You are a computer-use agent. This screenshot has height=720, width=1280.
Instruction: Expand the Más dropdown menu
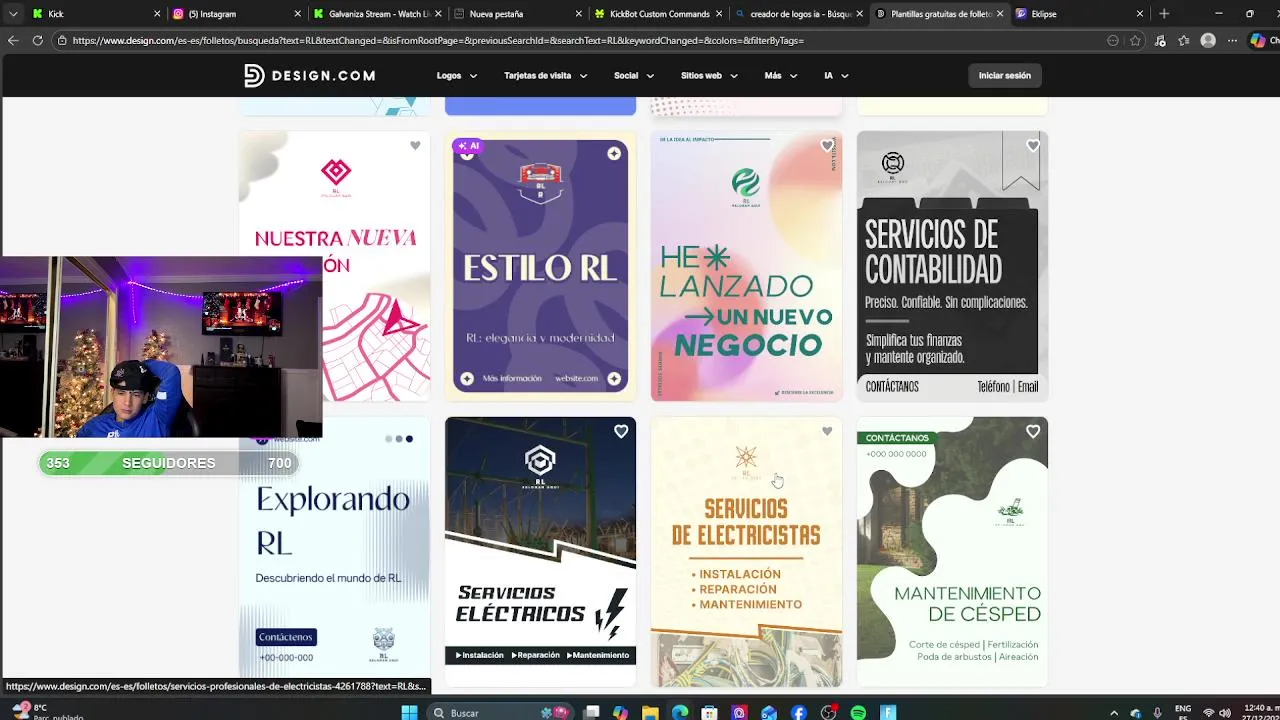pos(781,75)
